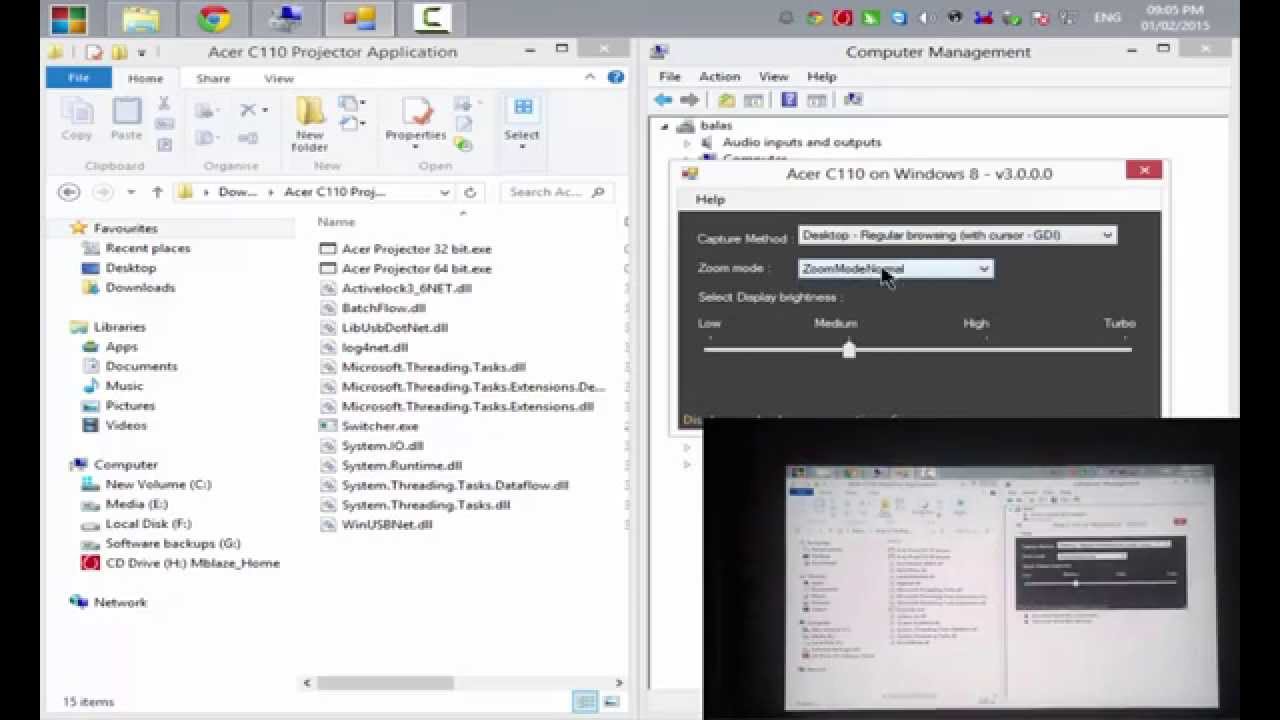Screen dimensions: 1280x720
Task: Click Back arrow in Computer Management toolbar
Action: (x=663, y=100)
